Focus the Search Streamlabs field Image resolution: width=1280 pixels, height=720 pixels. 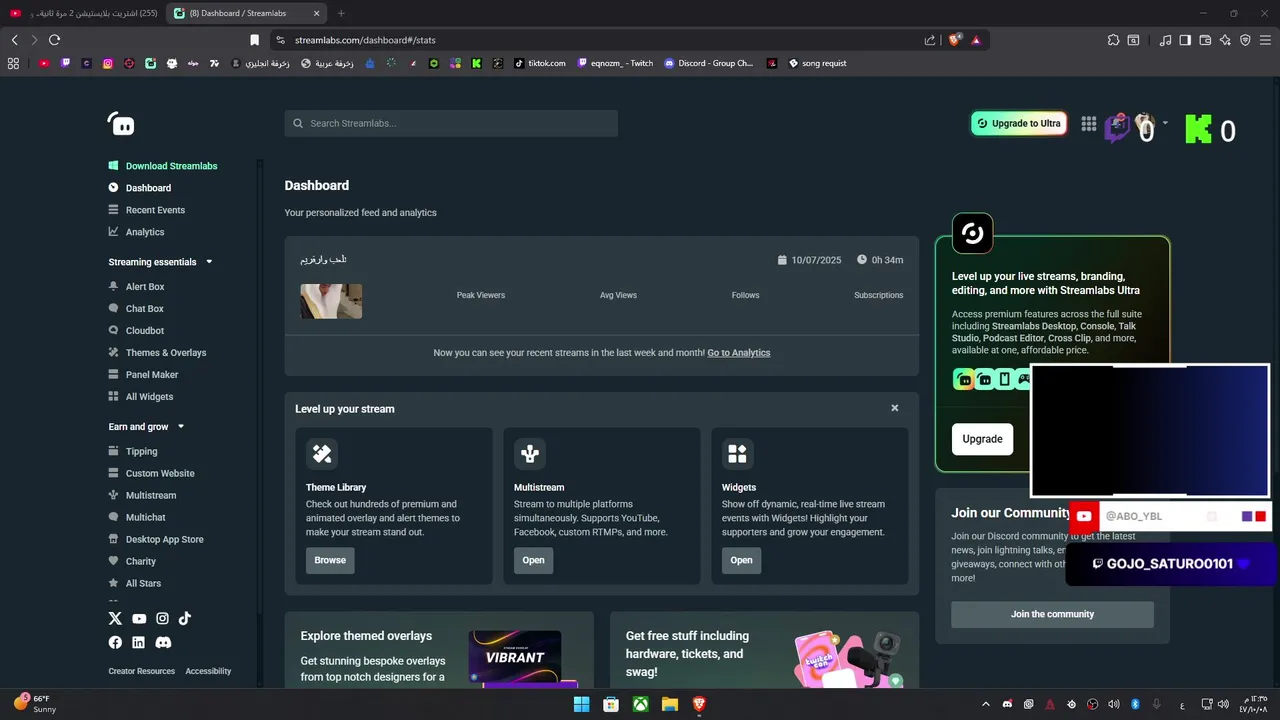tap(451, 123)
